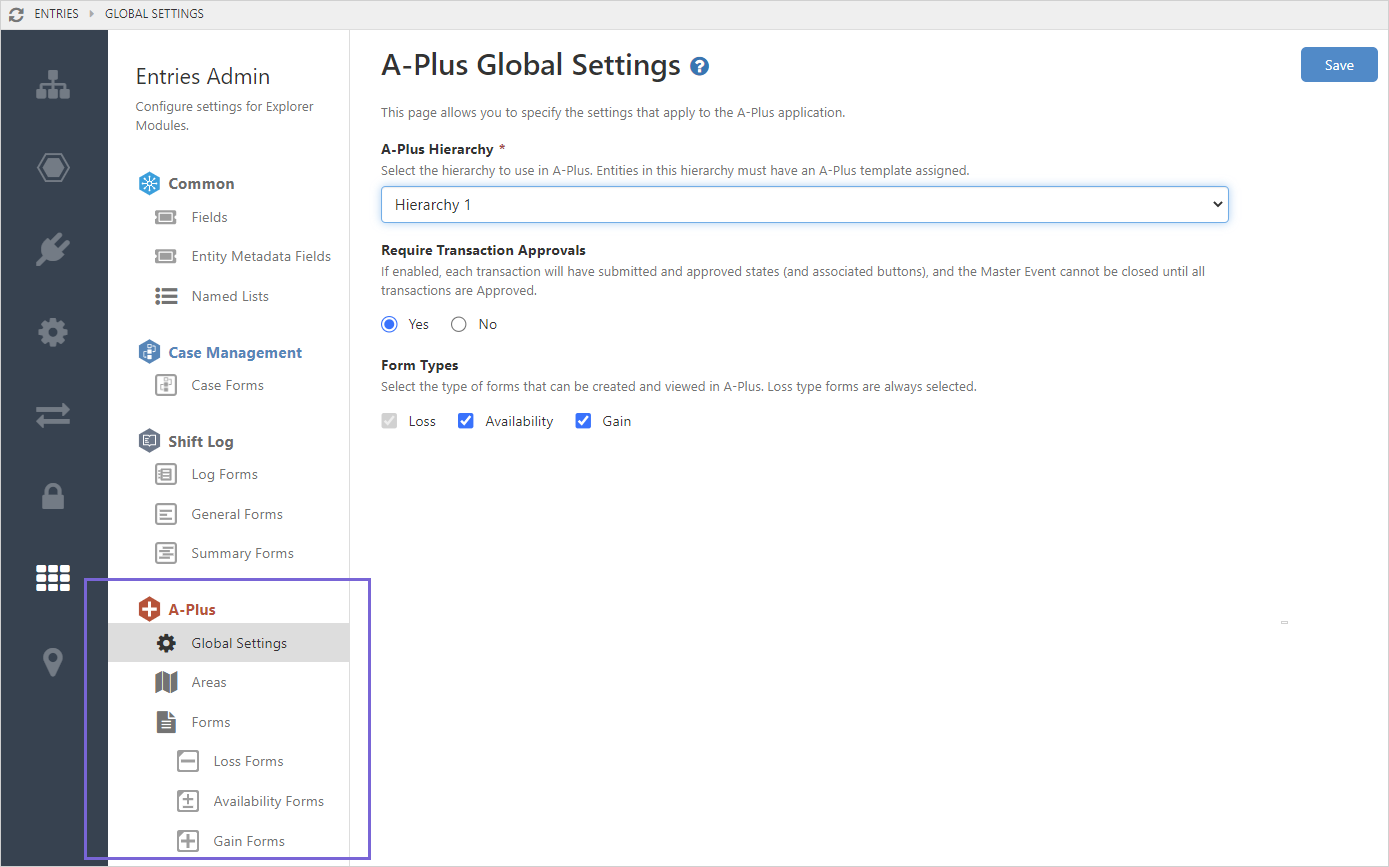Open the padlock security icon in sidebar

(53, 496)
